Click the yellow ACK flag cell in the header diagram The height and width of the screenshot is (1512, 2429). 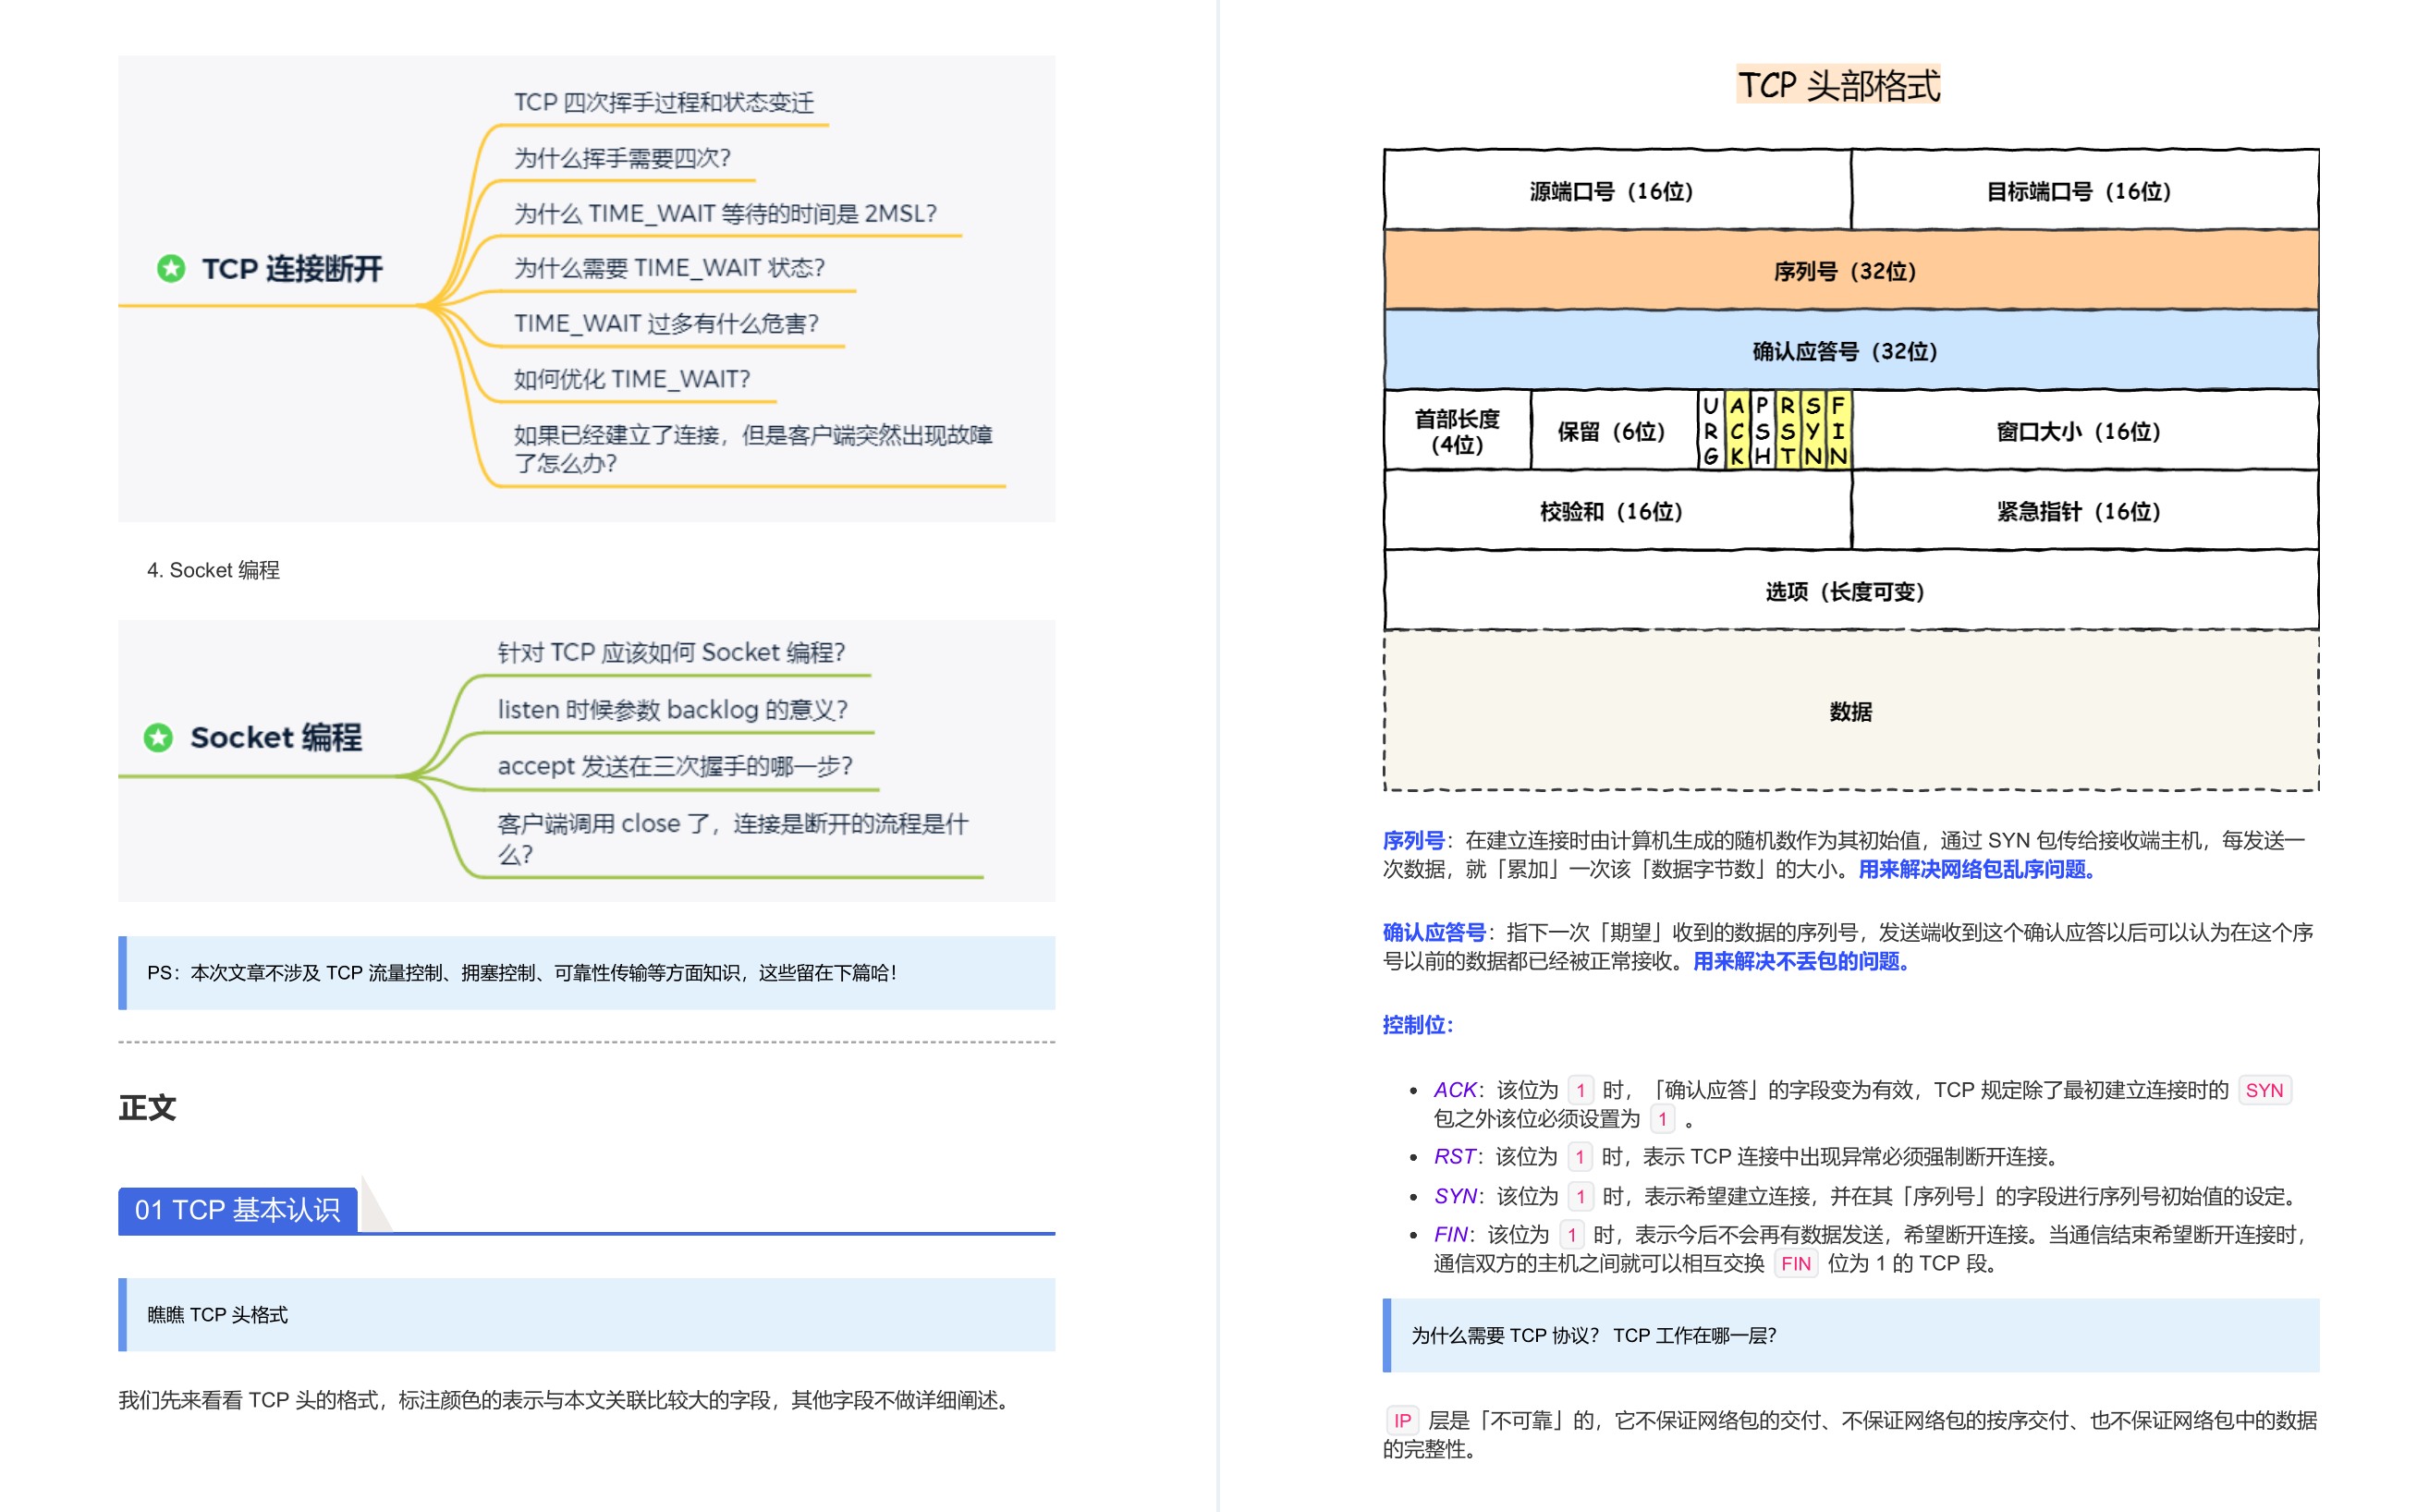pyautogui.click(x=1738, y=432)
